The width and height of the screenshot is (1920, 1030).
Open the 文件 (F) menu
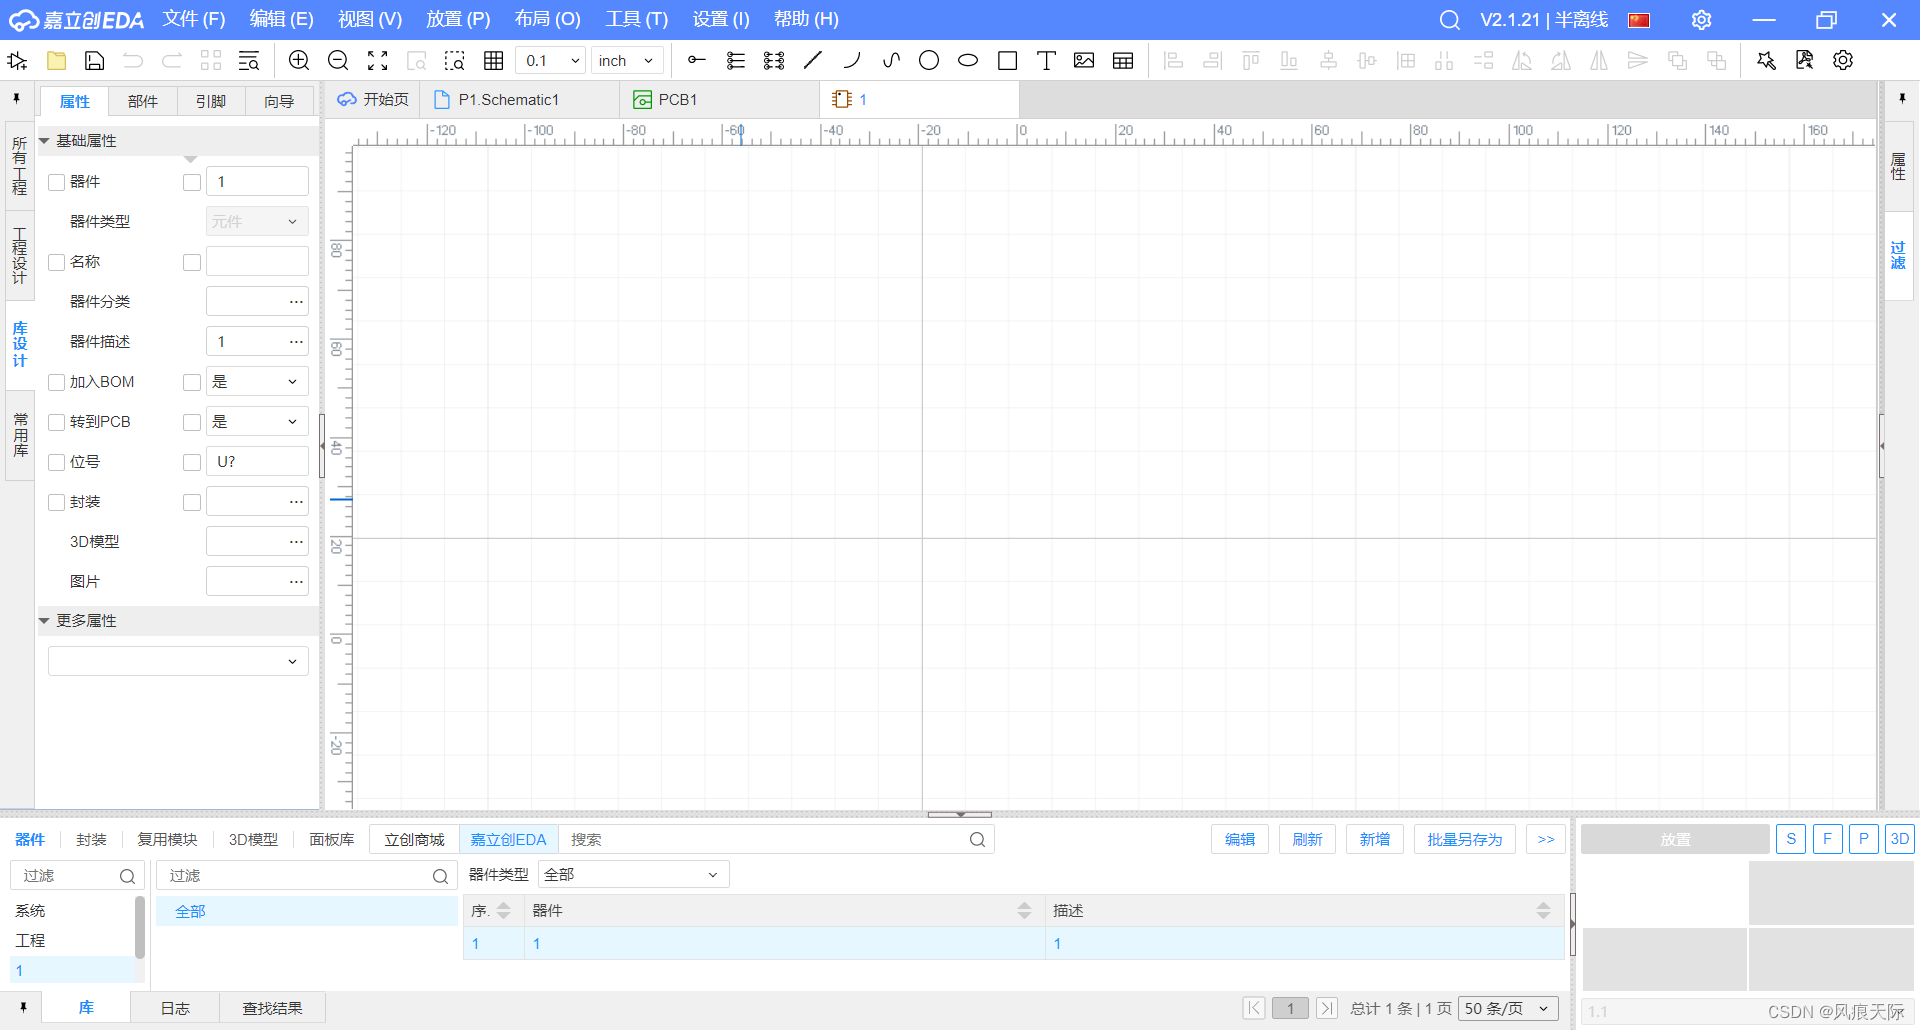pyautogui.click(x=194, y=20)
